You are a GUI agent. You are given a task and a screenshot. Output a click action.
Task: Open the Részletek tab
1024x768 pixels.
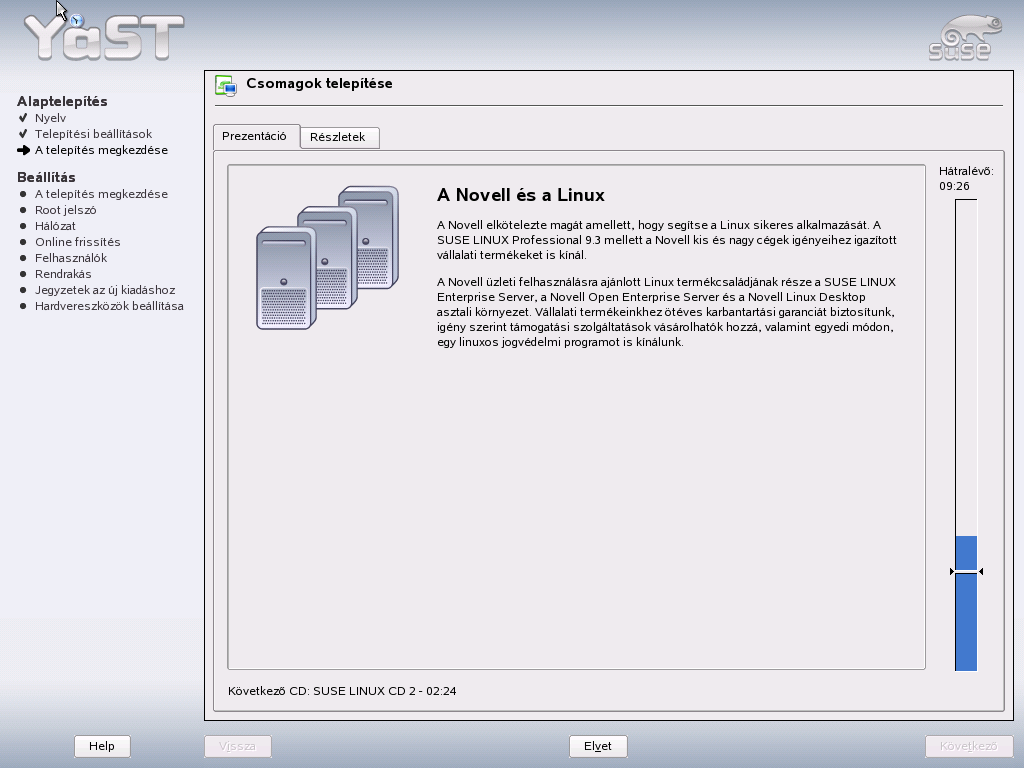coord(338,137)
